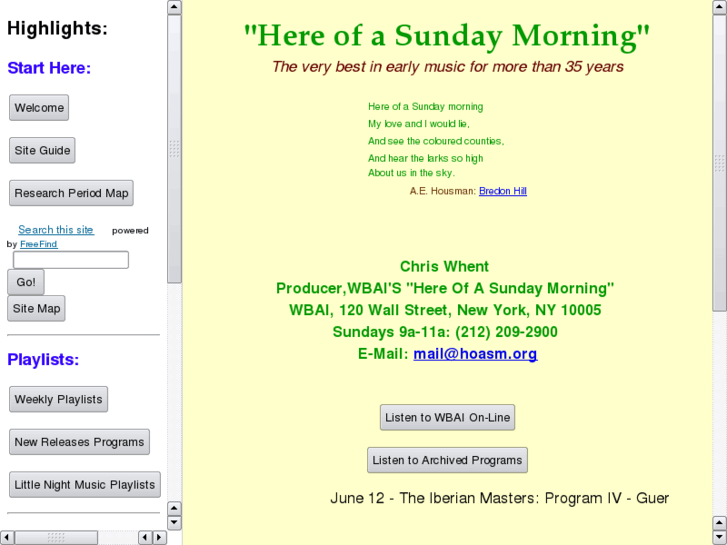Click the June 12 Iberian Masters program text

[499, 498]
